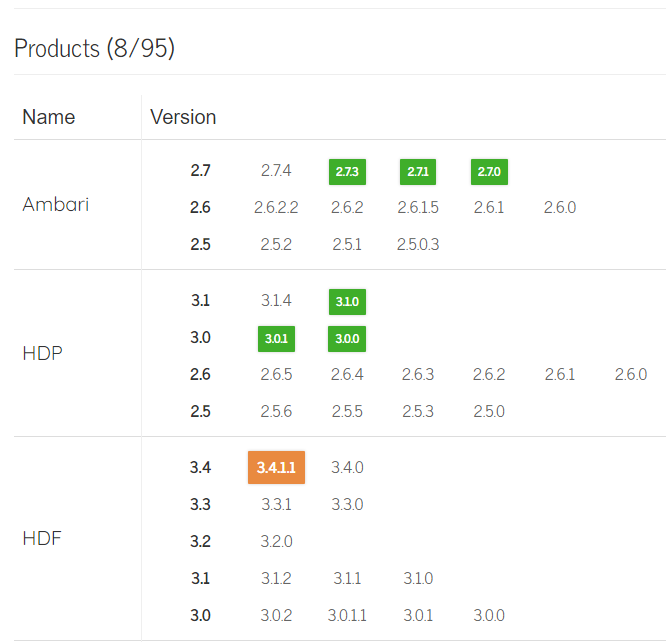Choose Ambari version 2.5.0.3
This screenshot has width=666, height=642.
pyautogui.click(x=418, y=244)
